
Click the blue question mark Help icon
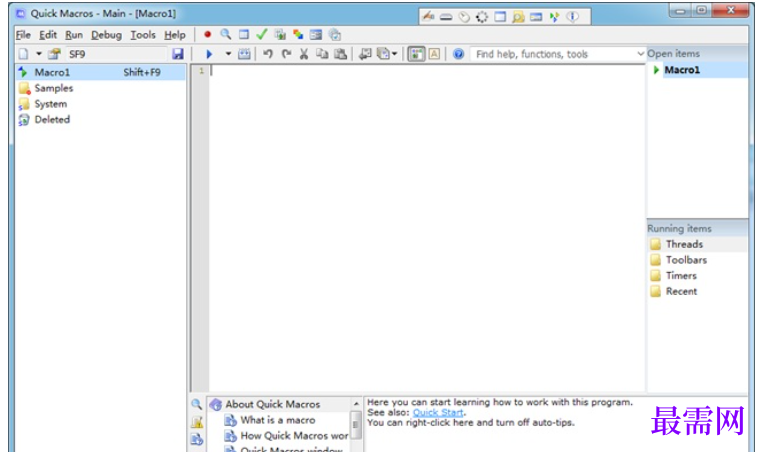(458, 54)
